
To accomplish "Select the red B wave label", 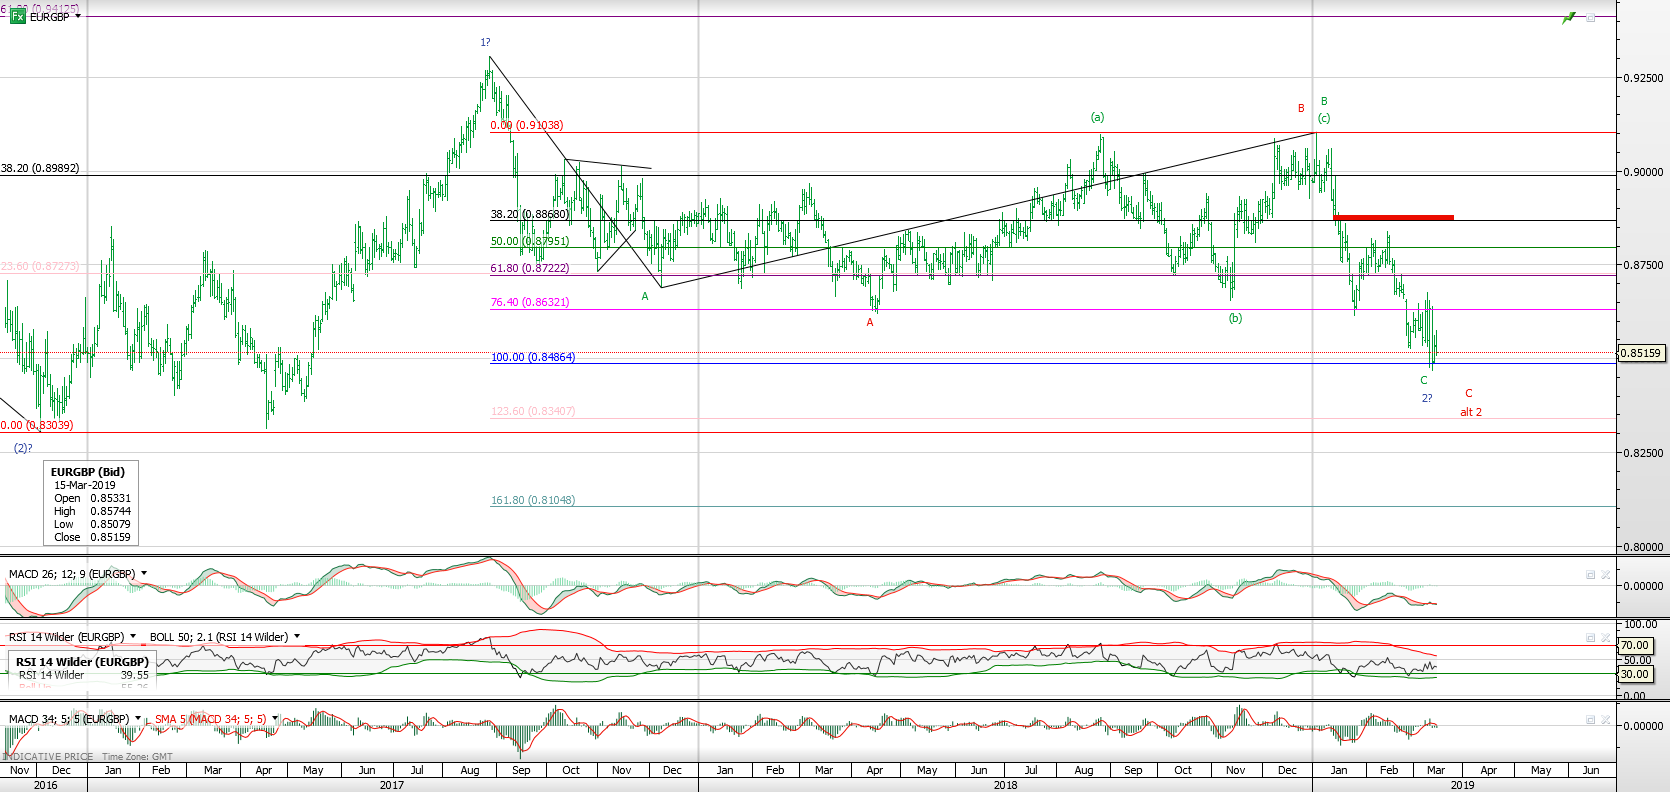I will point(1301,108).
